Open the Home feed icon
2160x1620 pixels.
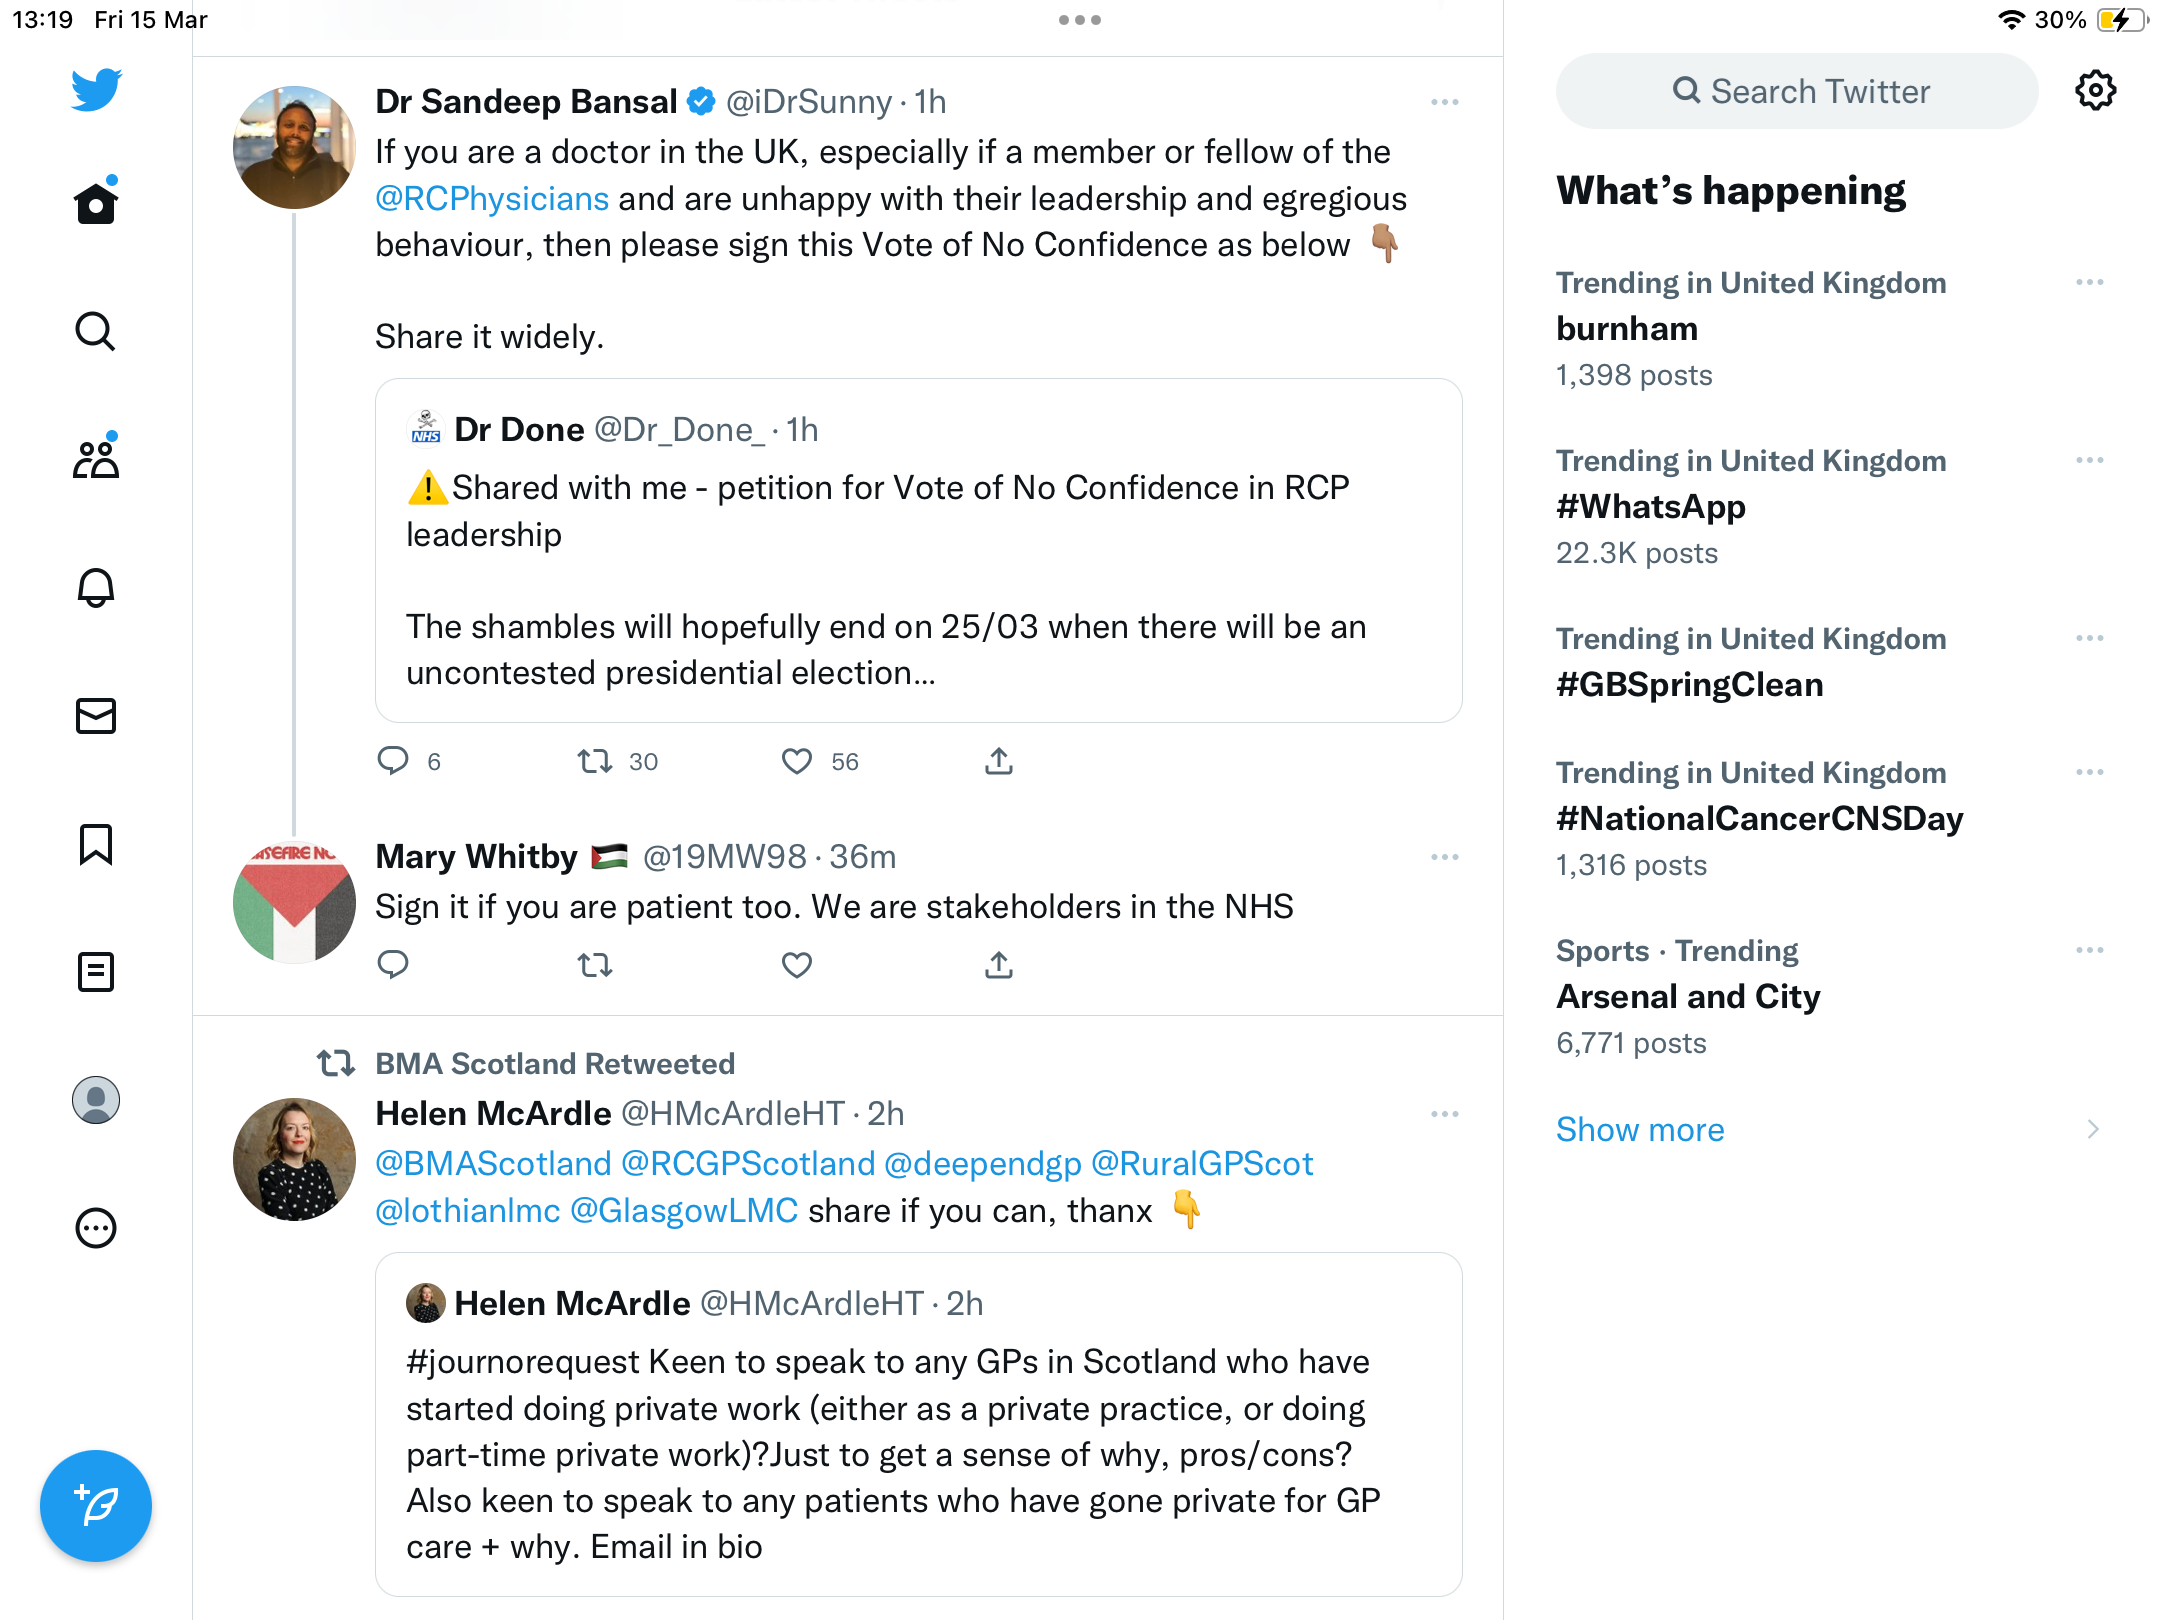96,202
